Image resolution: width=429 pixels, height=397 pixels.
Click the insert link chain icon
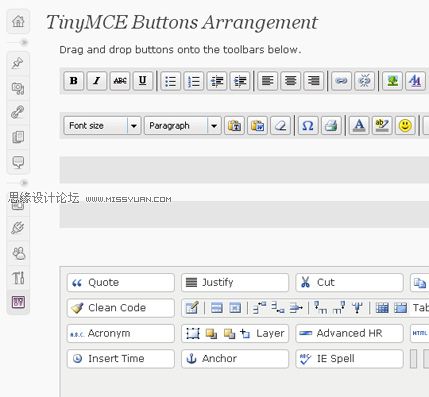(341, 81)
